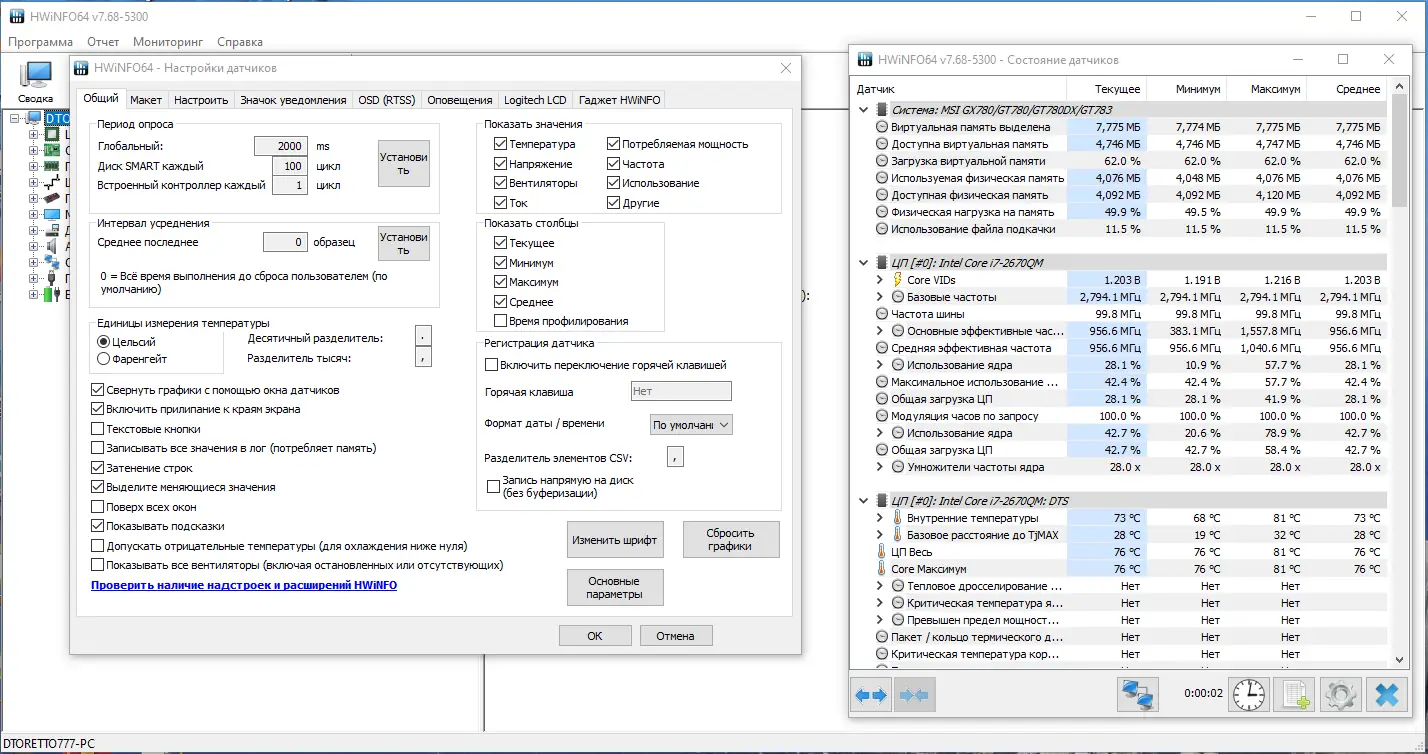Viewport: 1428px width, 754px height.
Task: Uncheck the Напряжение checkbox
Action: (500, 164)
